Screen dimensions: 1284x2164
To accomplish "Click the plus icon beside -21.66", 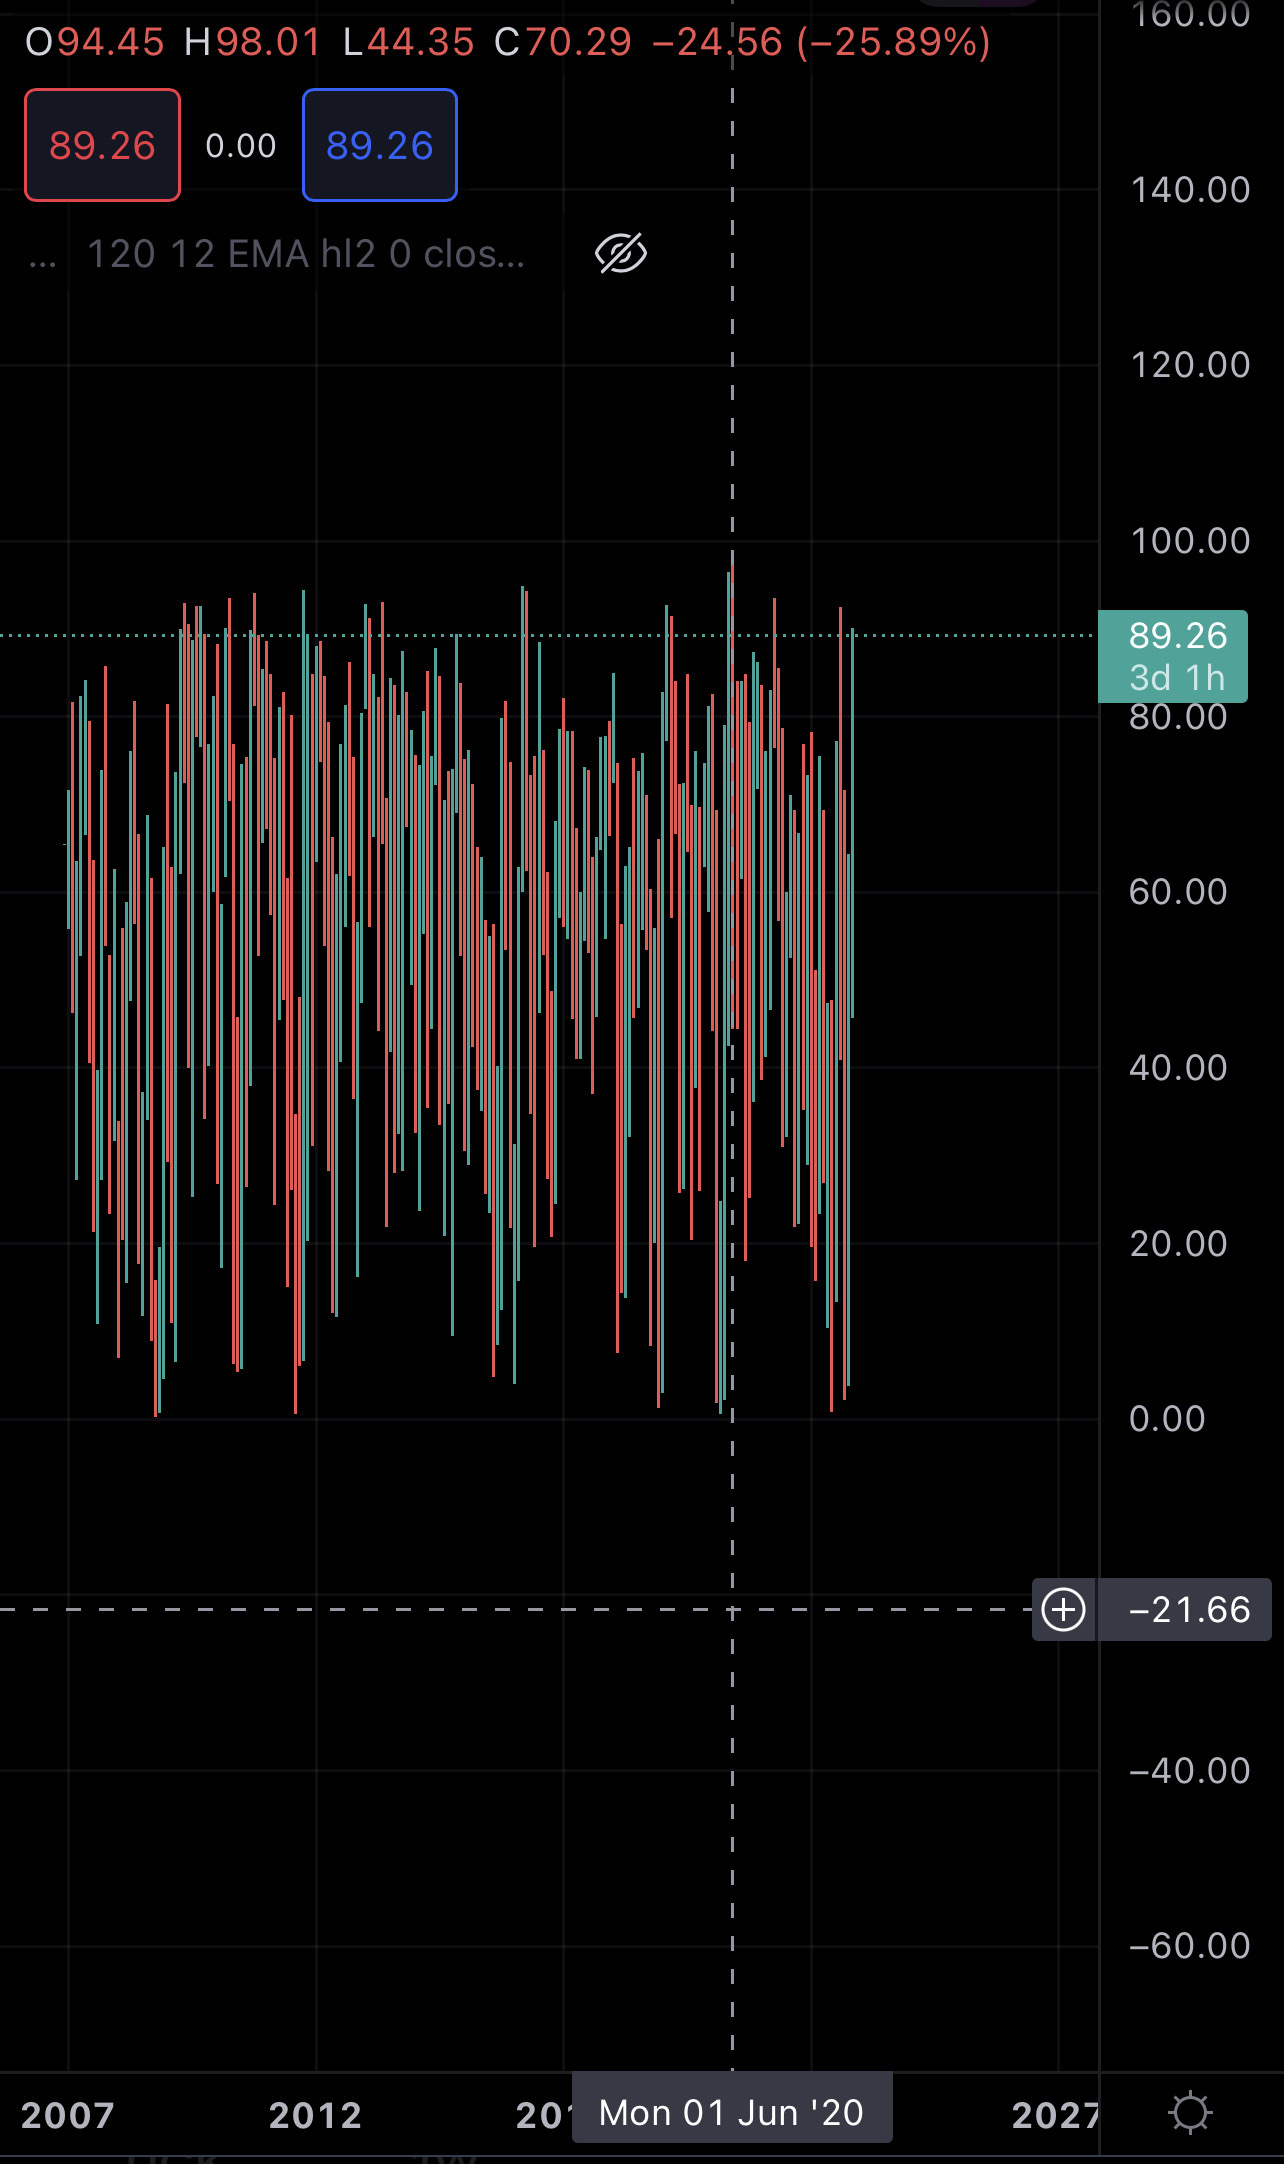I will tap(1063, 1609).
